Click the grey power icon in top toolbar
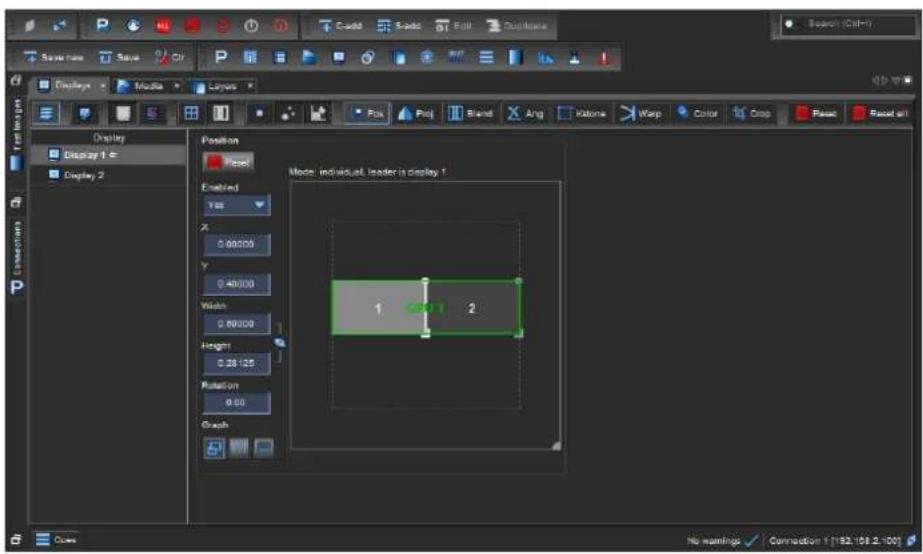 click(x=251, y=26)
